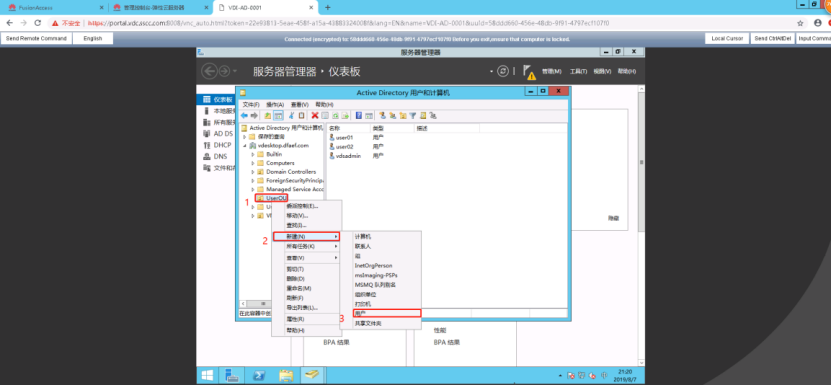Viewport: 831px width, 385px height.
Task: Click the Copy toolbar icon
Action: [302, 116]
